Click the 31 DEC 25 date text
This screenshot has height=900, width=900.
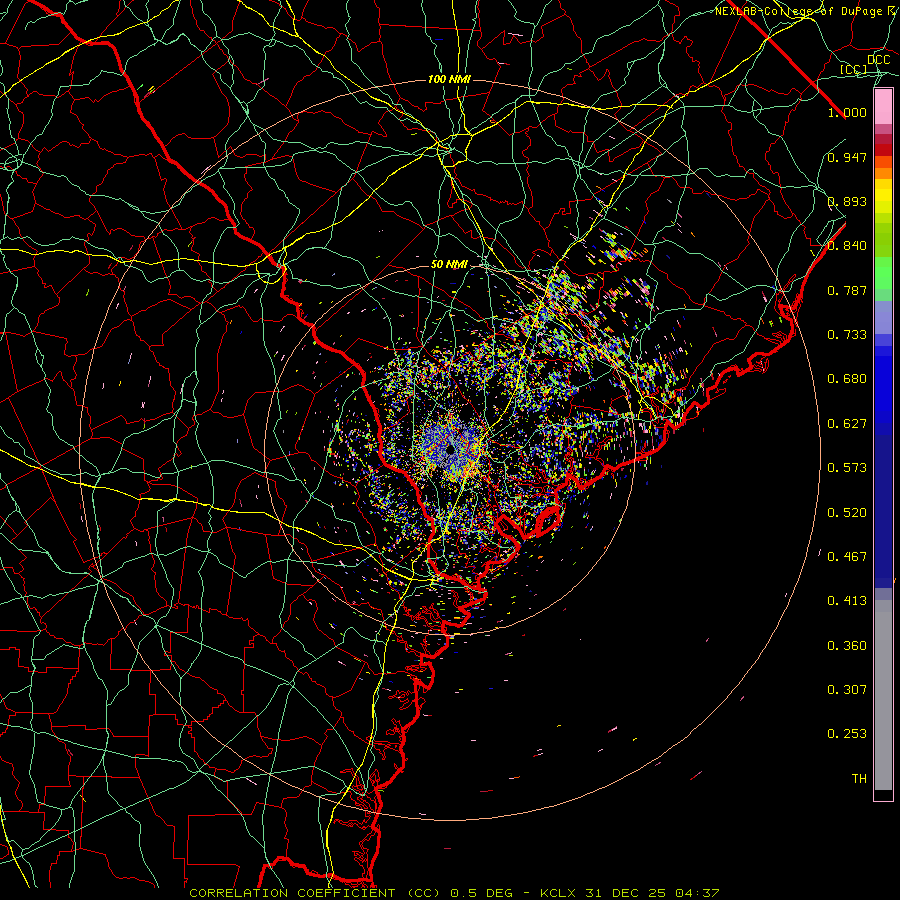tap(627, 893)
